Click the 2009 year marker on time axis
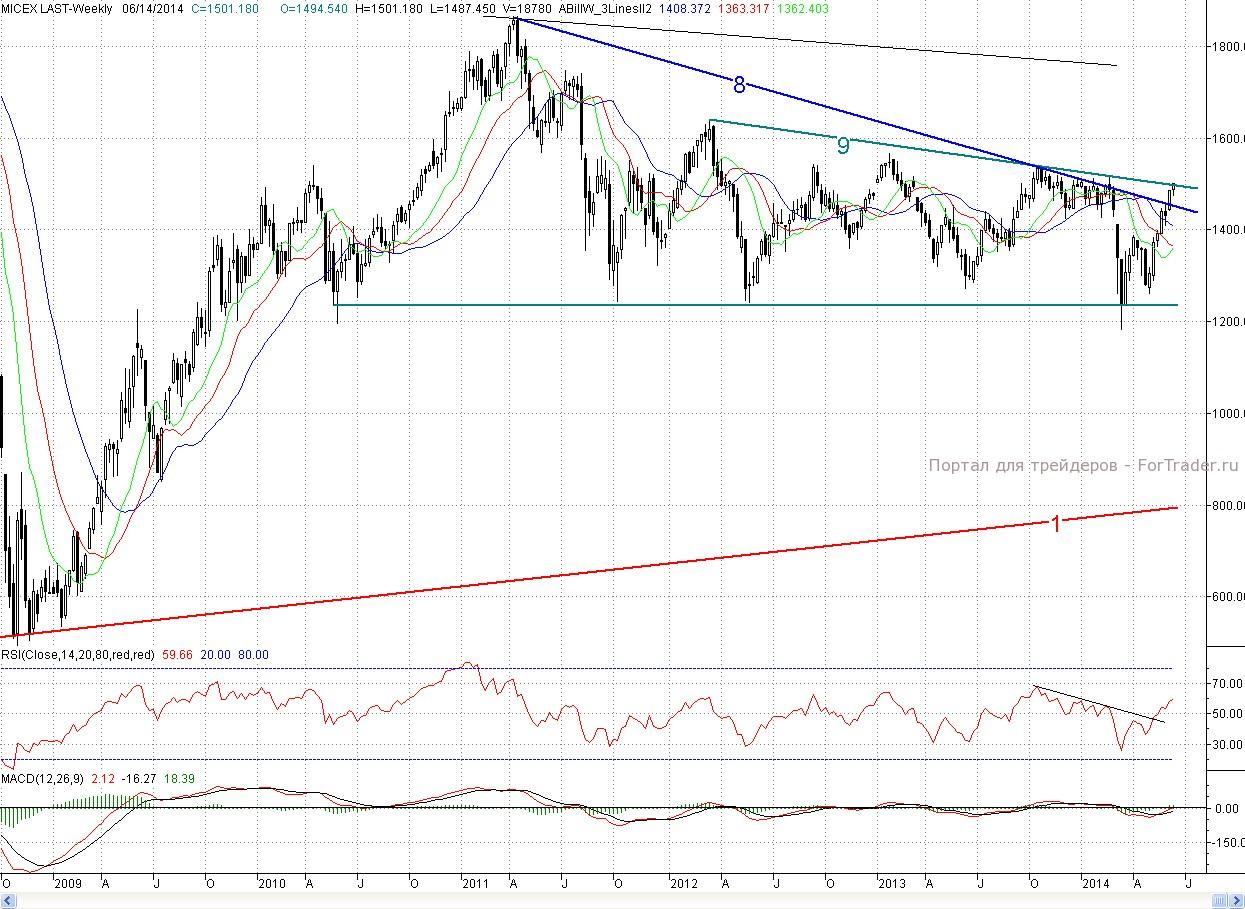 pos(66,884)
